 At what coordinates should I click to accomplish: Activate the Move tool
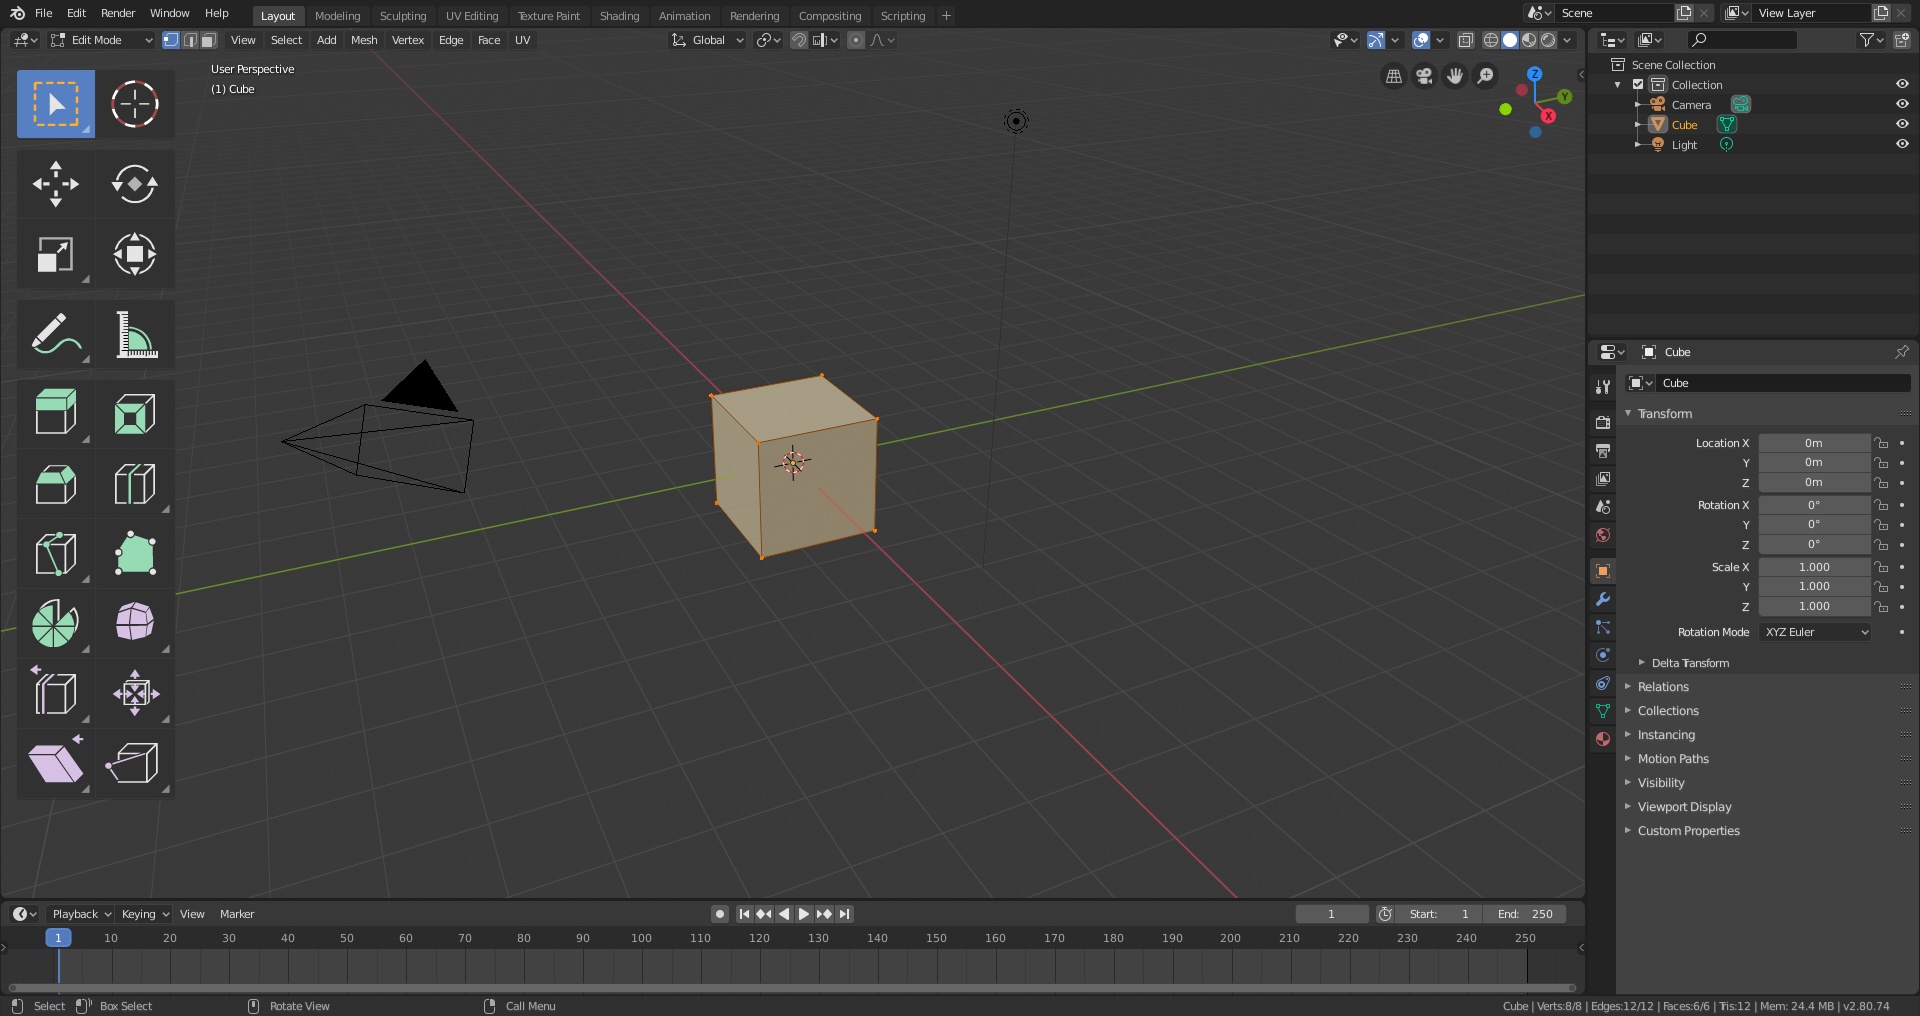coord(55,184)
